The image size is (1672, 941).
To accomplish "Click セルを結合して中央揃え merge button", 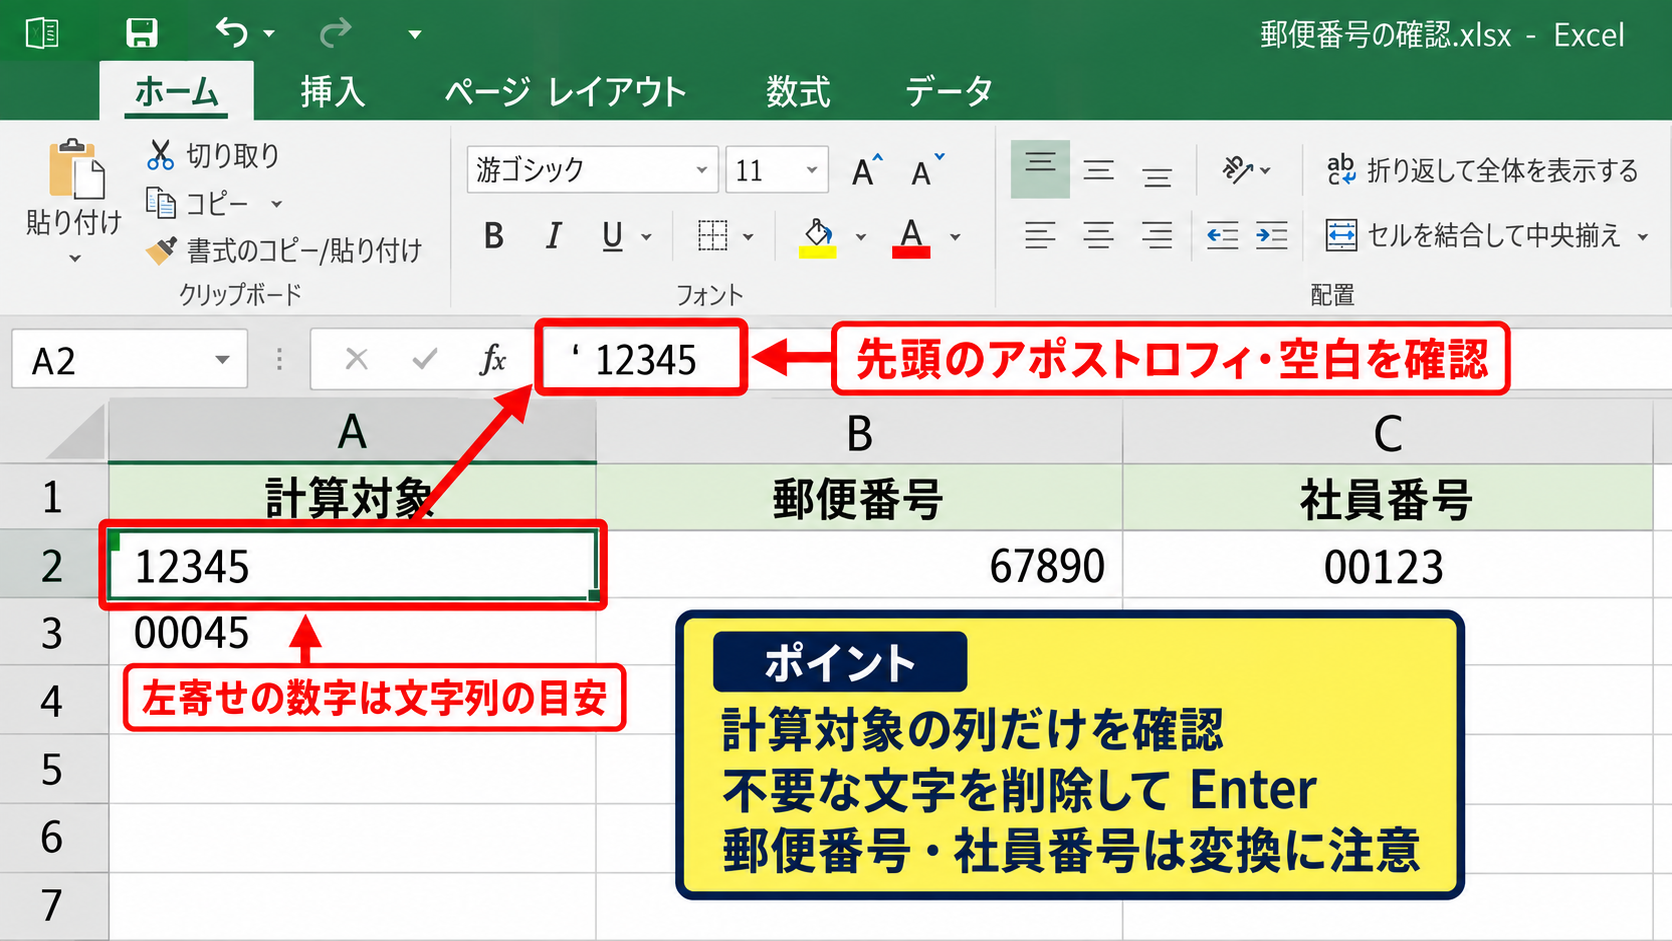I will [1472, 235].
